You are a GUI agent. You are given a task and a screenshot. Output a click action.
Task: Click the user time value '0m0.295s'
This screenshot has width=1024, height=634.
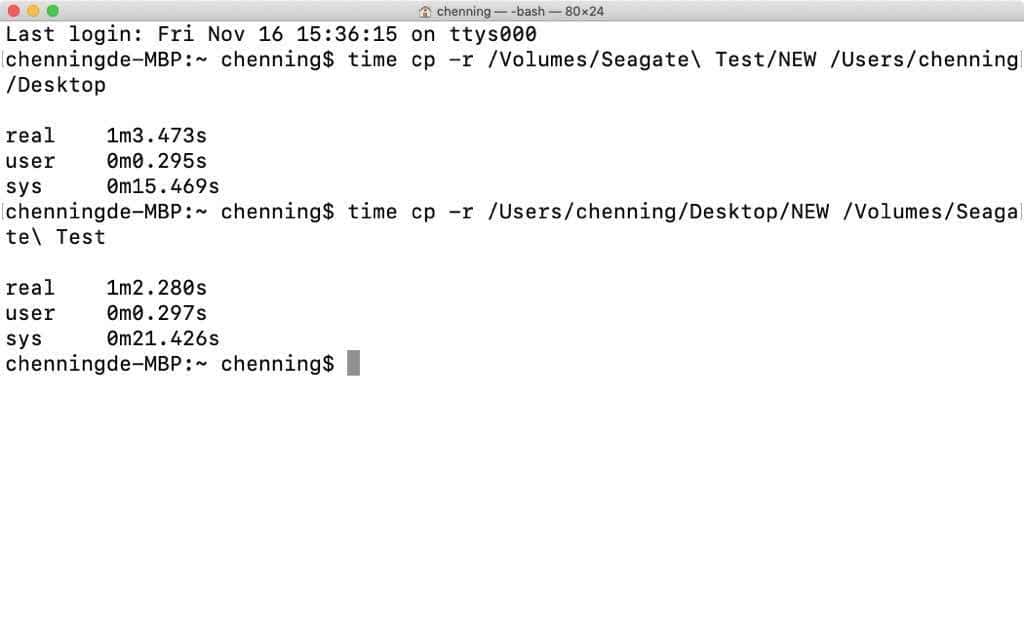pyautogui.click(x=156, y=161)
